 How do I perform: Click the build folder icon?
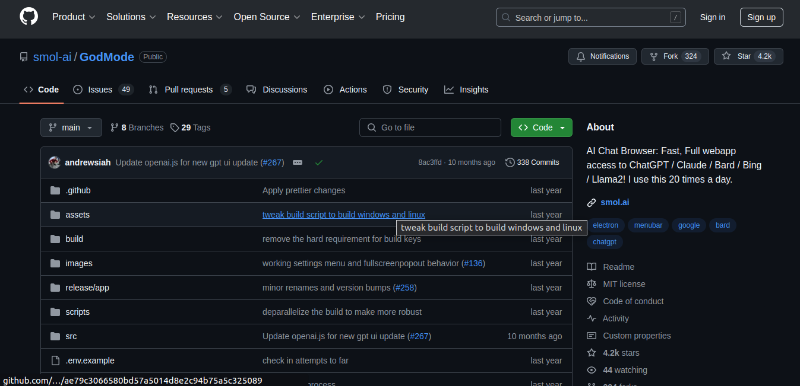click(x=55, y=239)
